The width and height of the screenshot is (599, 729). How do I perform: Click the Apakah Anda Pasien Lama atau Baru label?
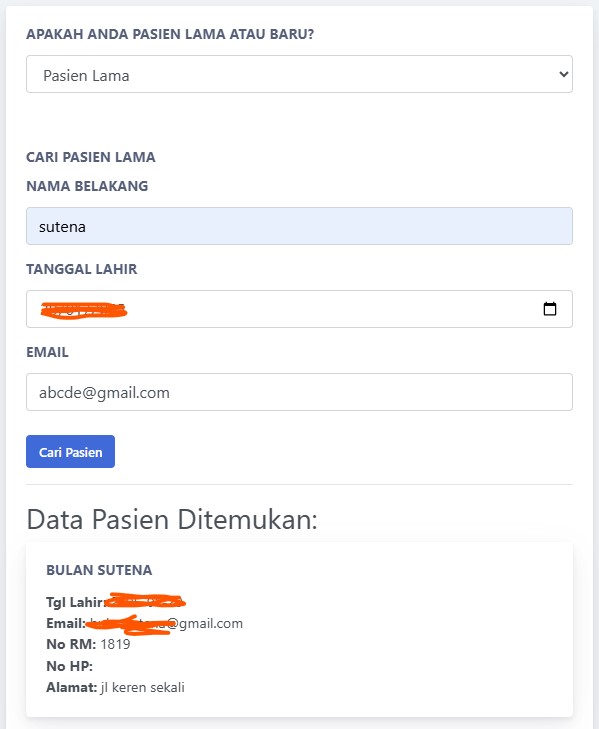170,34
